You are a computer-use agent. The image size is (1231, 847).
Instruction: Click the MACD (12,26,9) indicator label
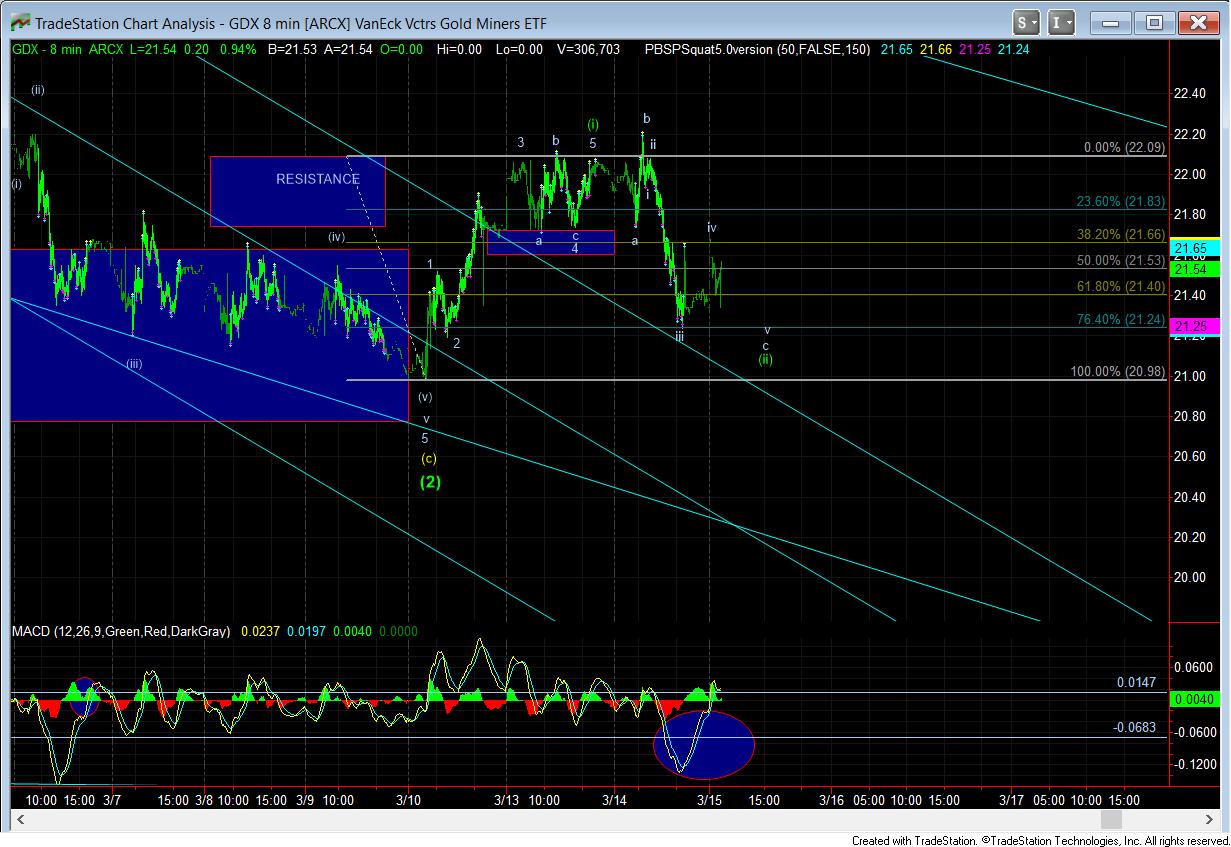tap(121, 632)
